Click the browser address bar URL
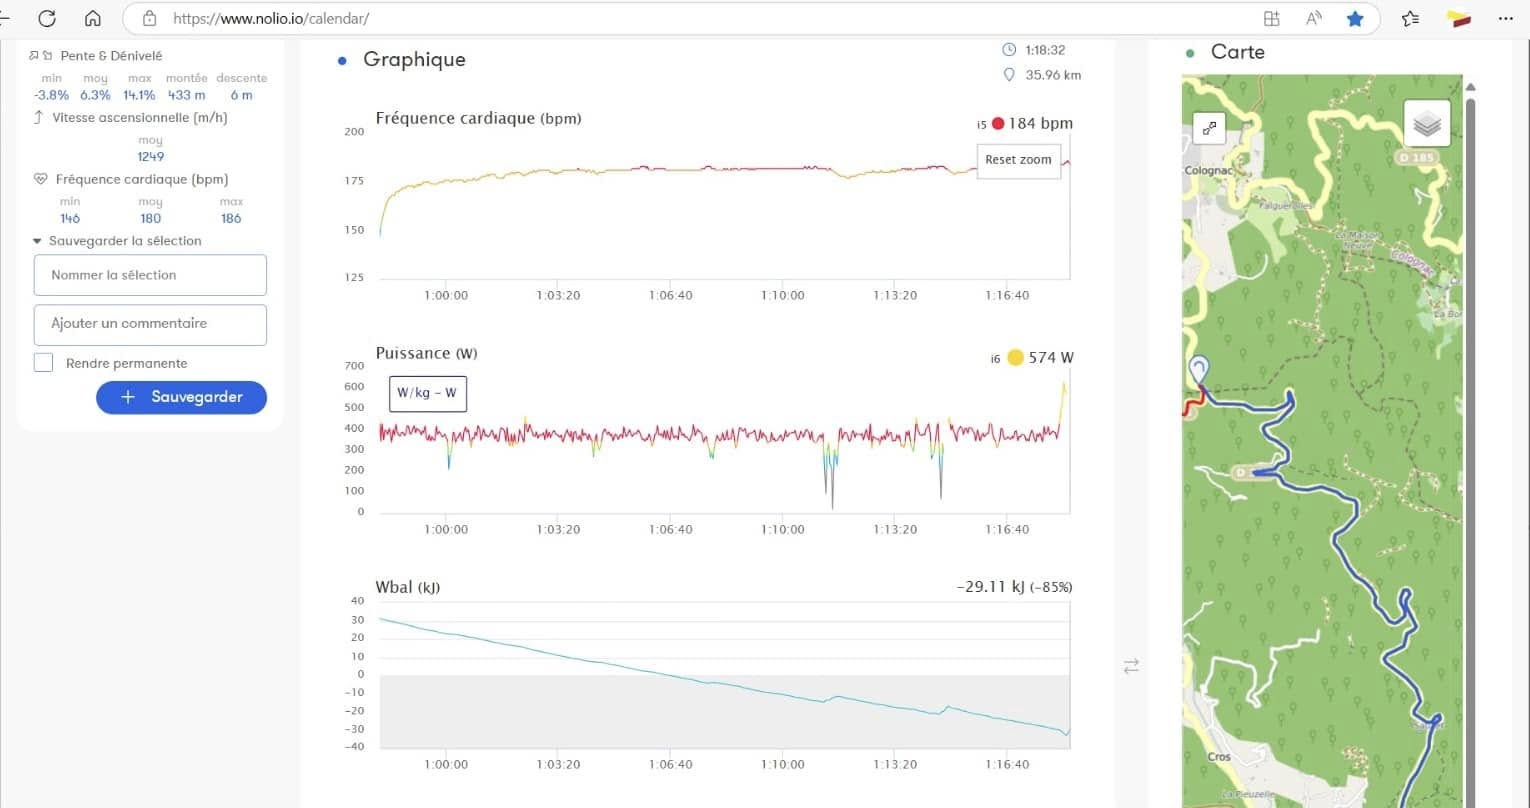The width and height of the screenshot is (1530, 808). coord(271,18)
